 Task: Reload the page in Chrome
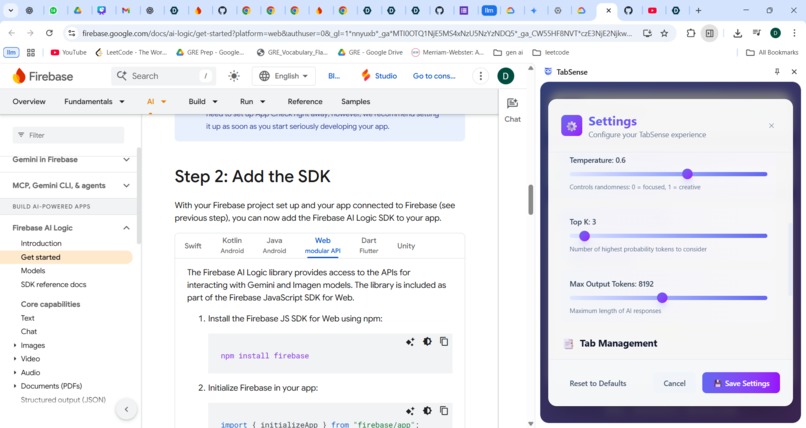(x=49, y=33)
